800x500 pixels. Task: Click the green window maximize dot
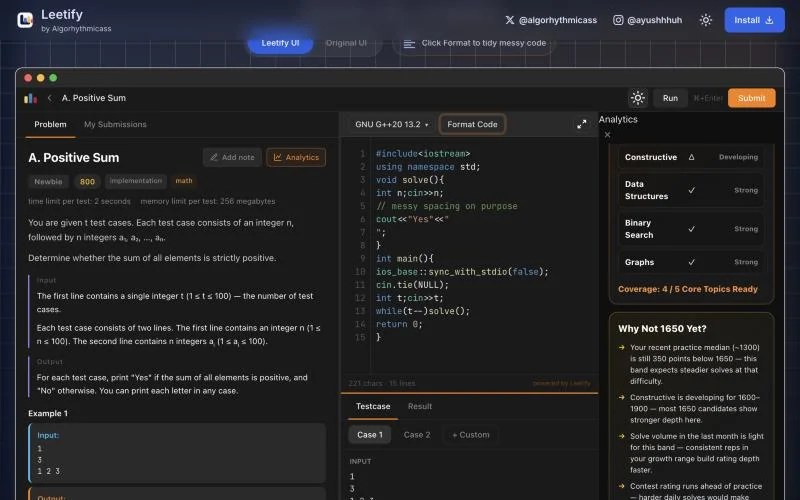coord(53,78)
